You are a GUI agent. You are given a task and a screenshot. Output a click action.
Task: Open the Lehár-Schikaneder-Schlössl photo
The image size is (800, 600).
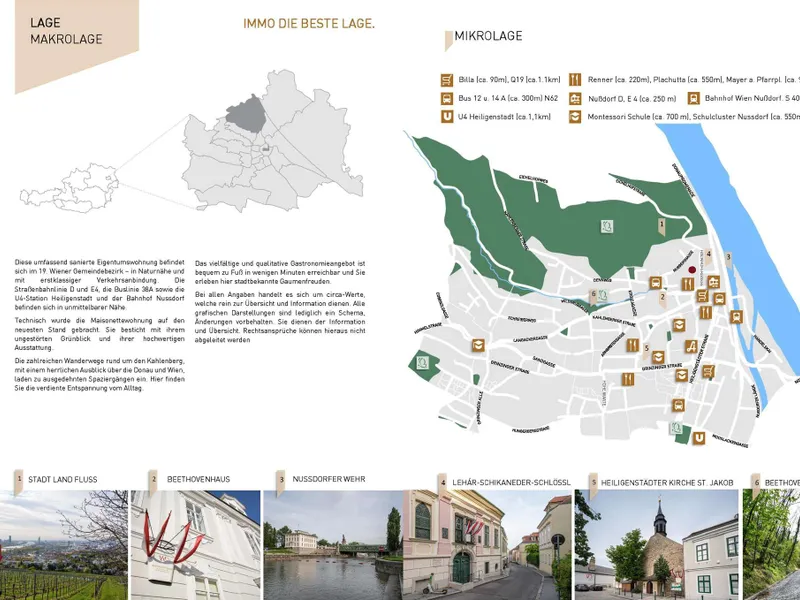487,545
